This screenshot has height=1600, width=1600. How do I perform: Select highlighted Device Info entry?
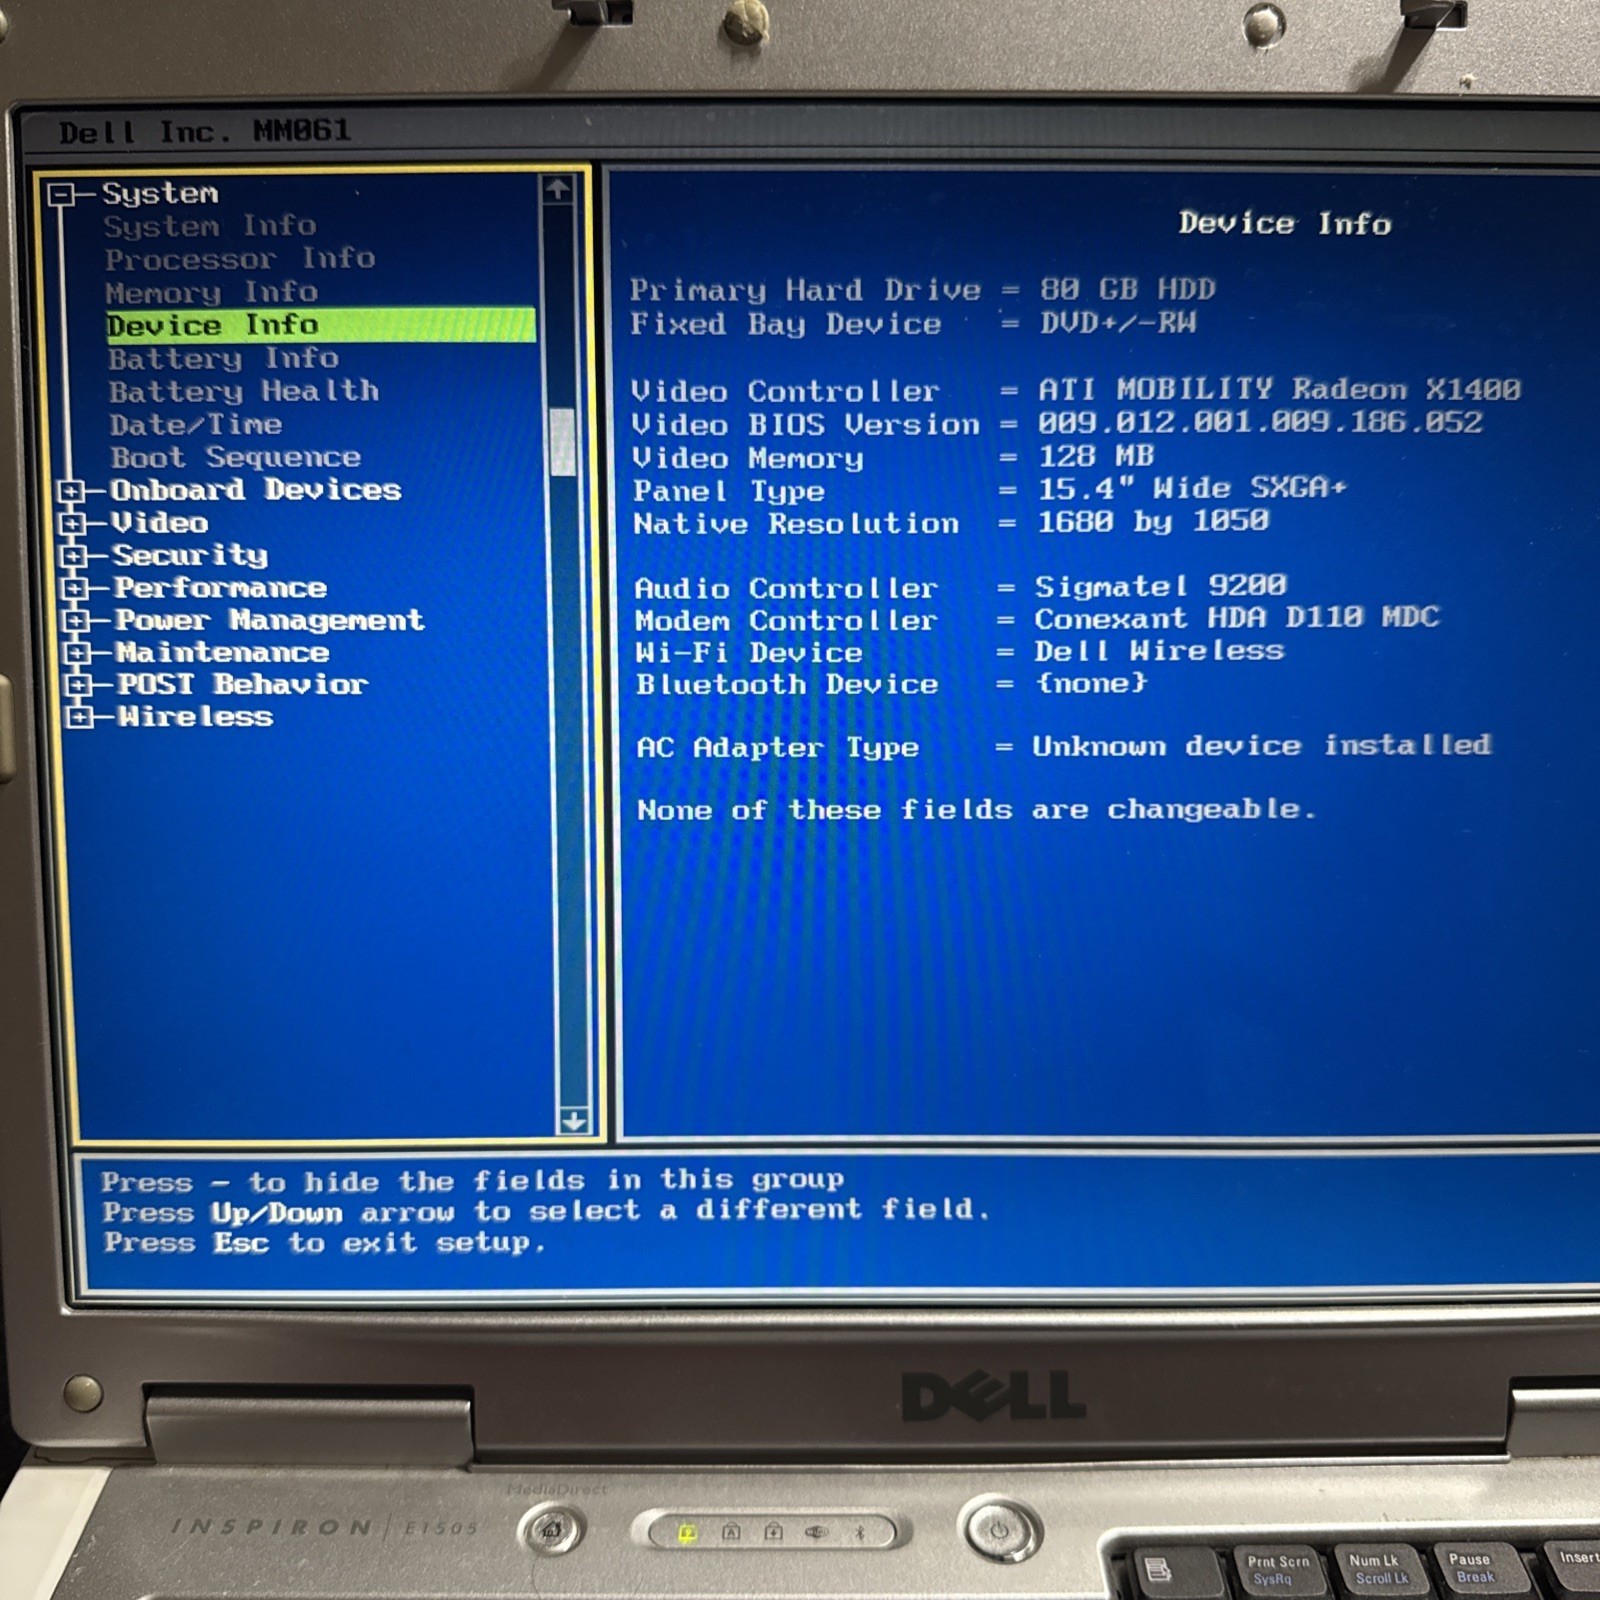pos(320,325)
